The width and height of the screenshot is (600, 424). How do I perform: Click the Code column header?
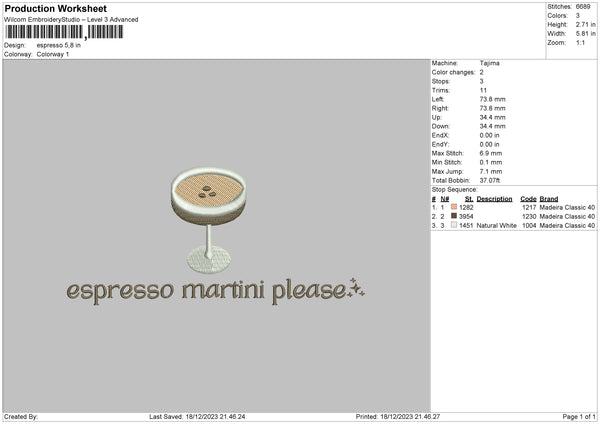(528, 199)
